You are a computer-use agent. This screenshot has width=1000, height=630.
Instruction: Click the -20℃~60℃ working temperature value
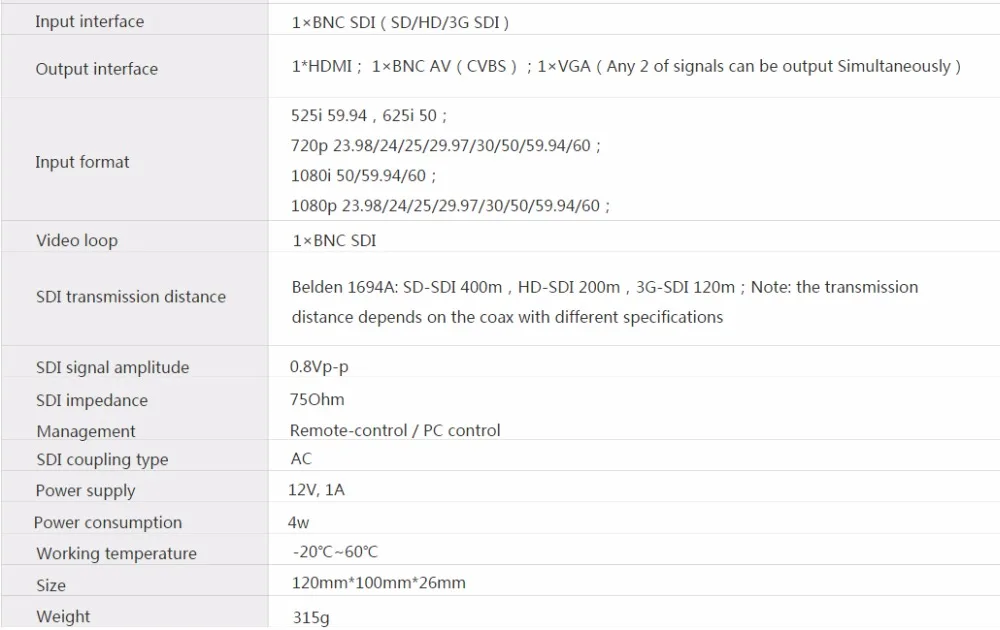click(335, 552)
